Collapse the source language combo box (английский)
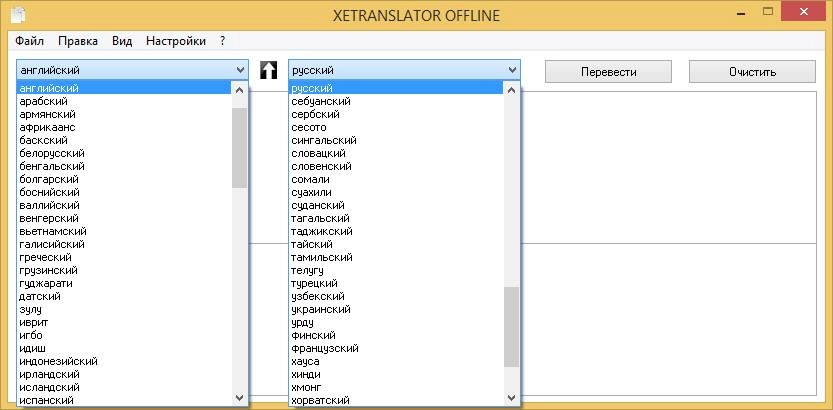 (132, 70)
